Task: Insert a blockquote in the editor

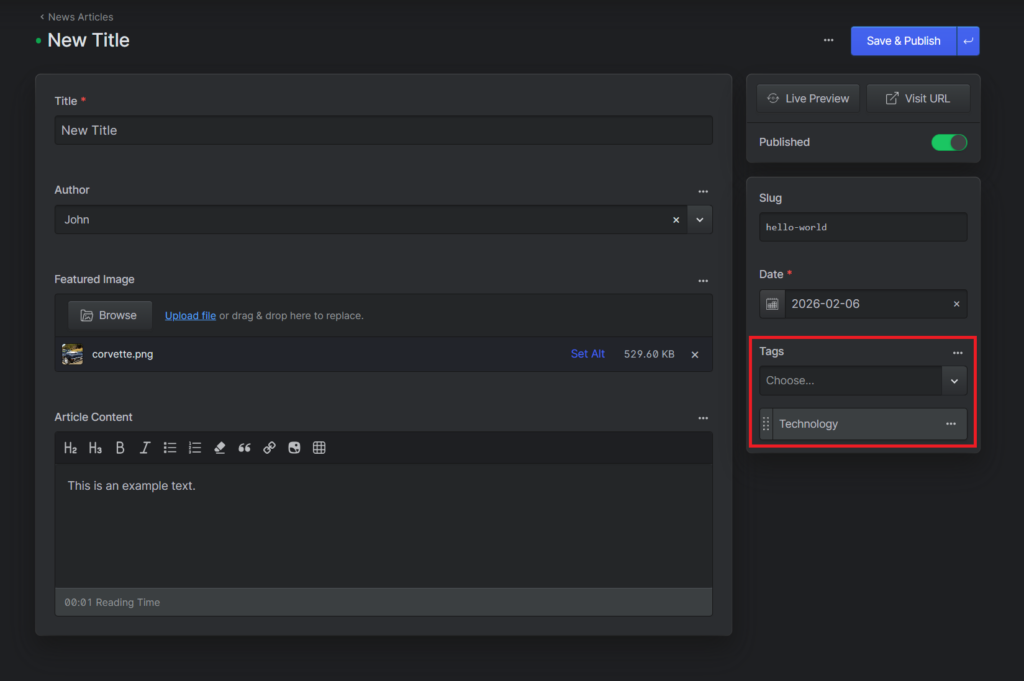Action: (x=244, y=448)
